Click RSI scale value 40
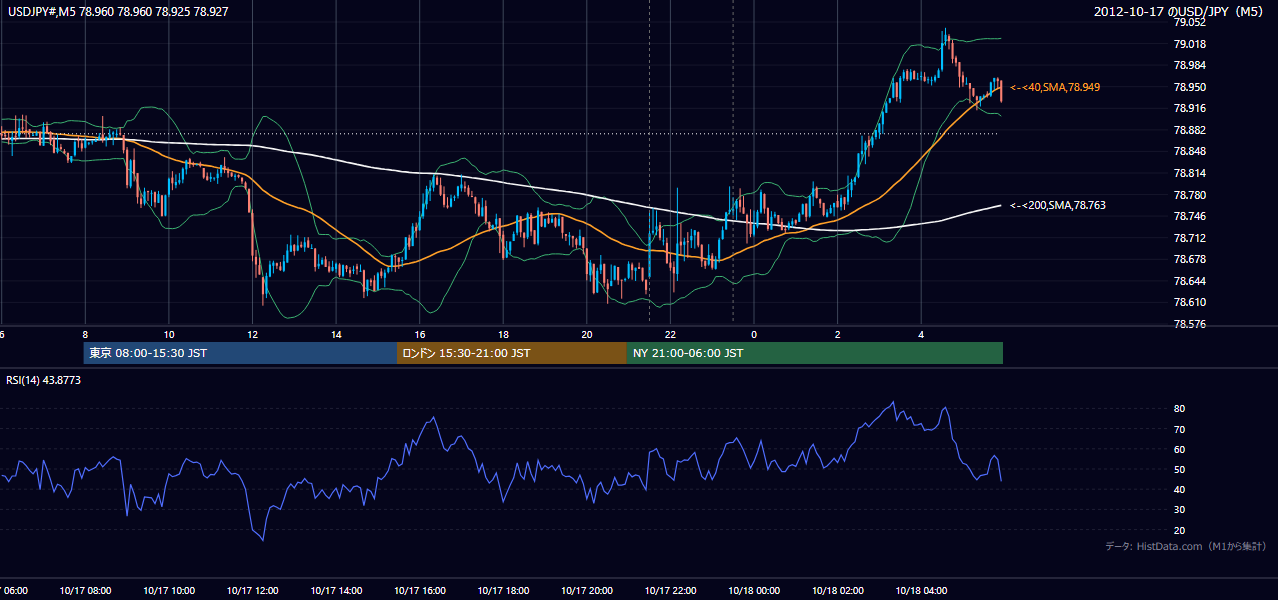Image resolution: width=1278 pixels, height=600 pixels. [1179, 490]
